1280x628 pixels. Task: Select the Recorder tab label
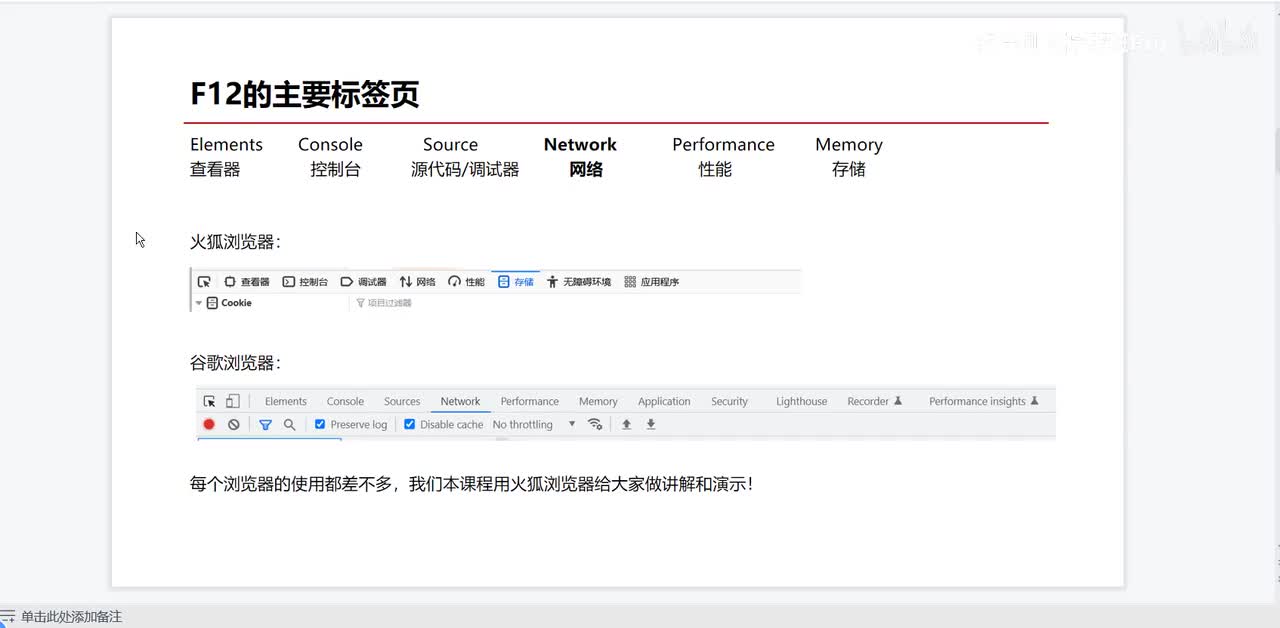[867, 401]
